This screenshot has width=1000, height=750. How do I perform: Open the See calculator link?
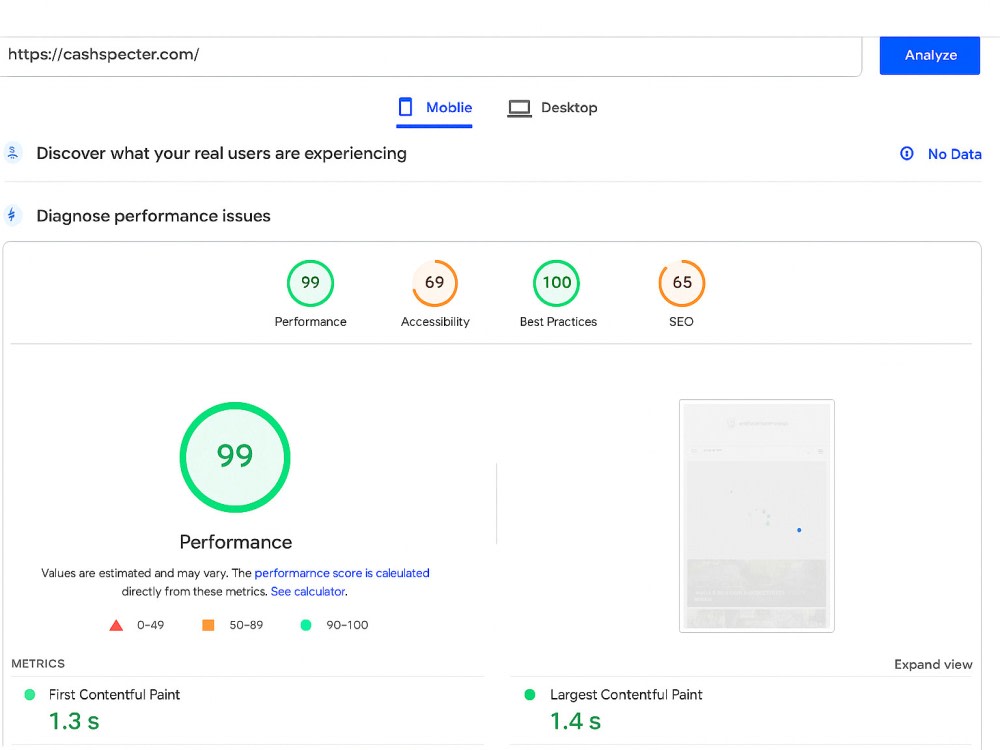pyautogui.click(x=308, y=591)
